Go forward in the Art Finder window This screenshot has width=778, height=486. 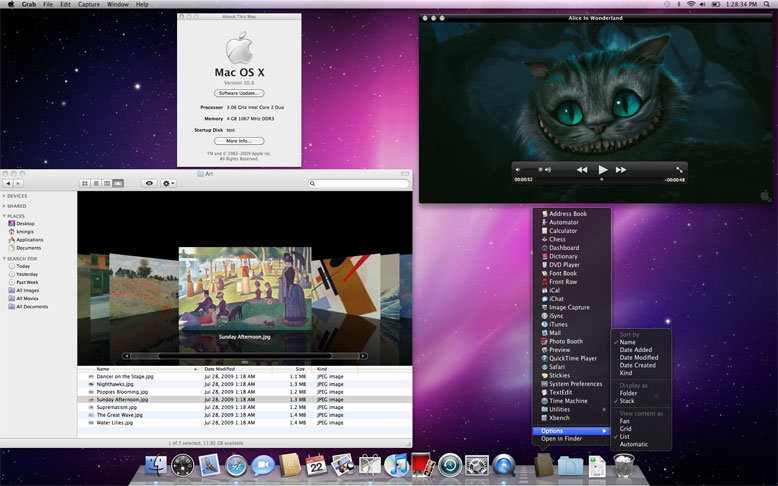[18, 184]
